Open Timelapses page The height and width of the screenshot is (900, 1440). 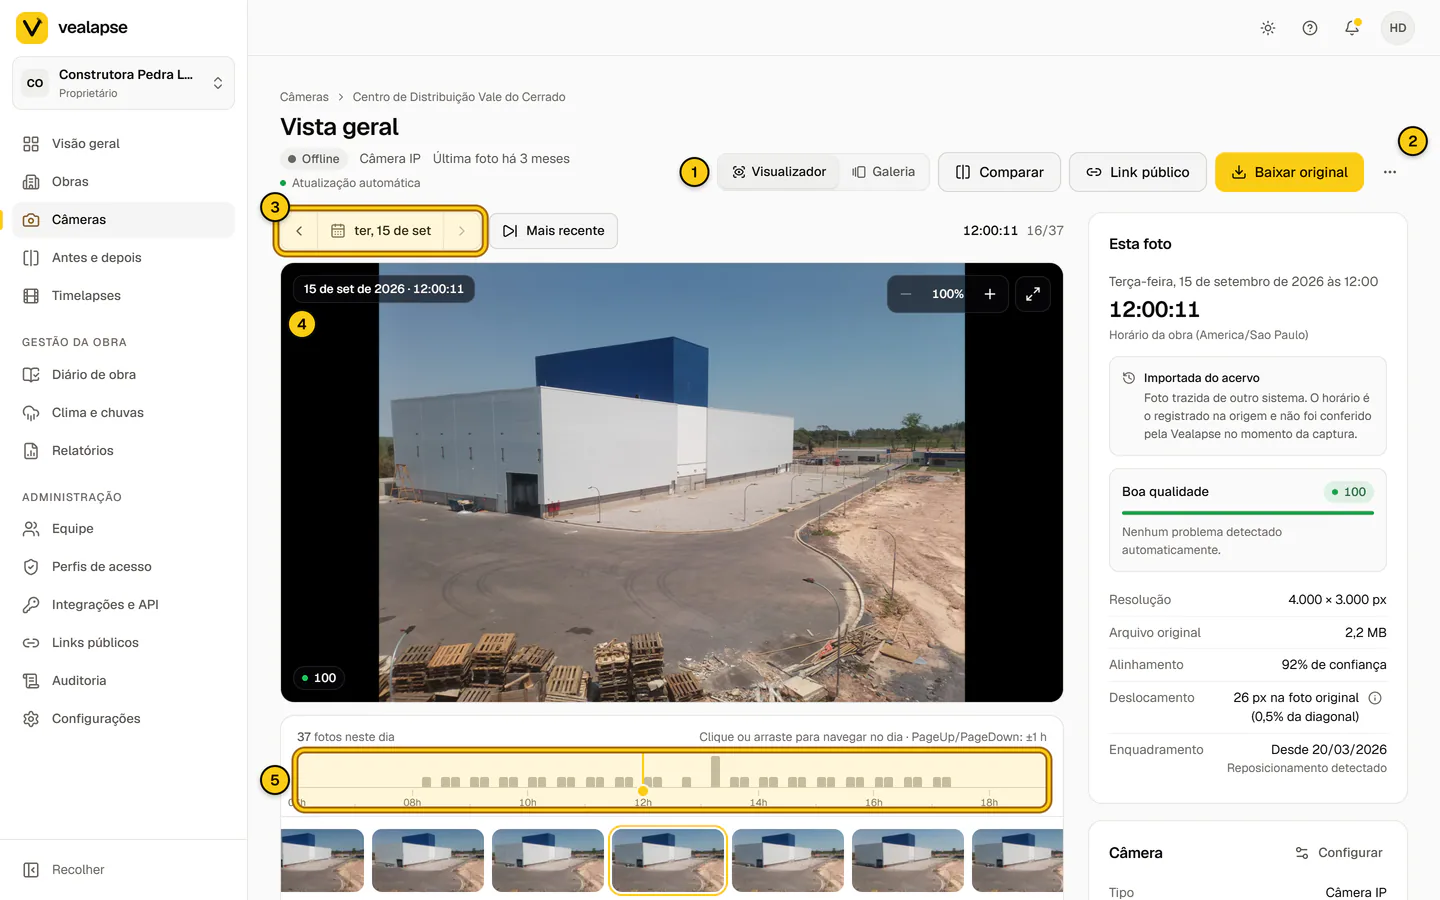[x=123, y=296]
